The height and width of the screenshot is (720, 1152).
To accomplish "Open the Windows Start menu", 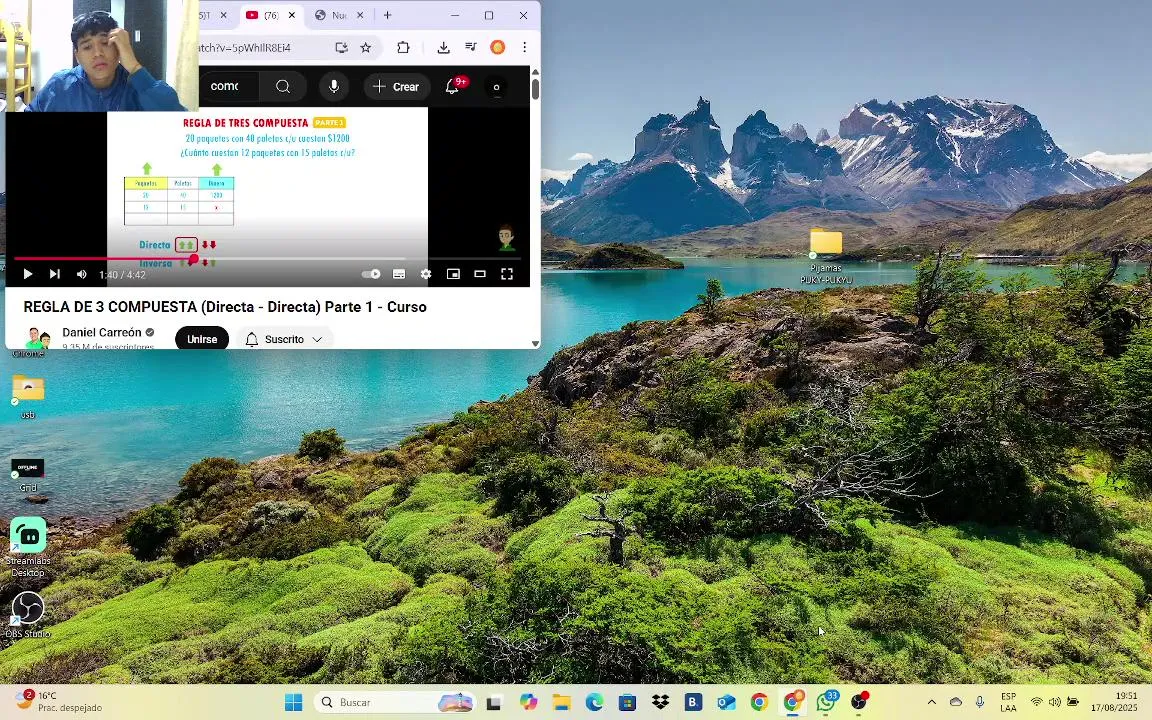I will (293, 702).
